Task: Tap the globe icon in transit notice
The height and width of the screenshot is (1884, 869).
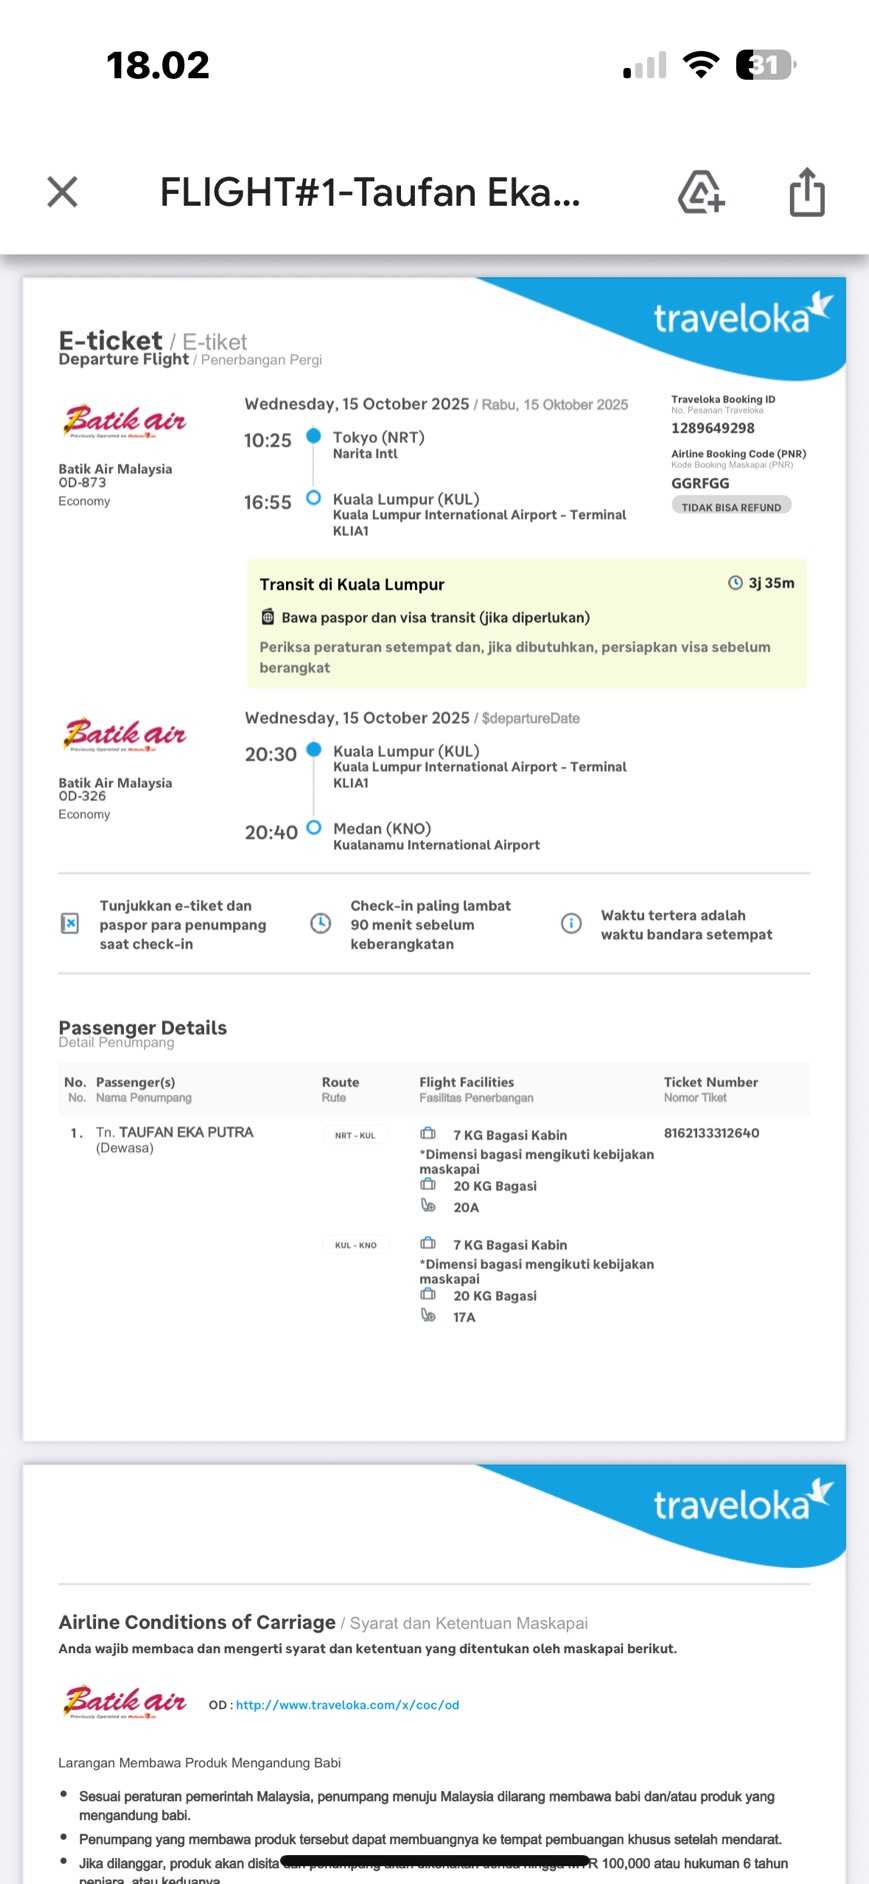Action: 268,617
